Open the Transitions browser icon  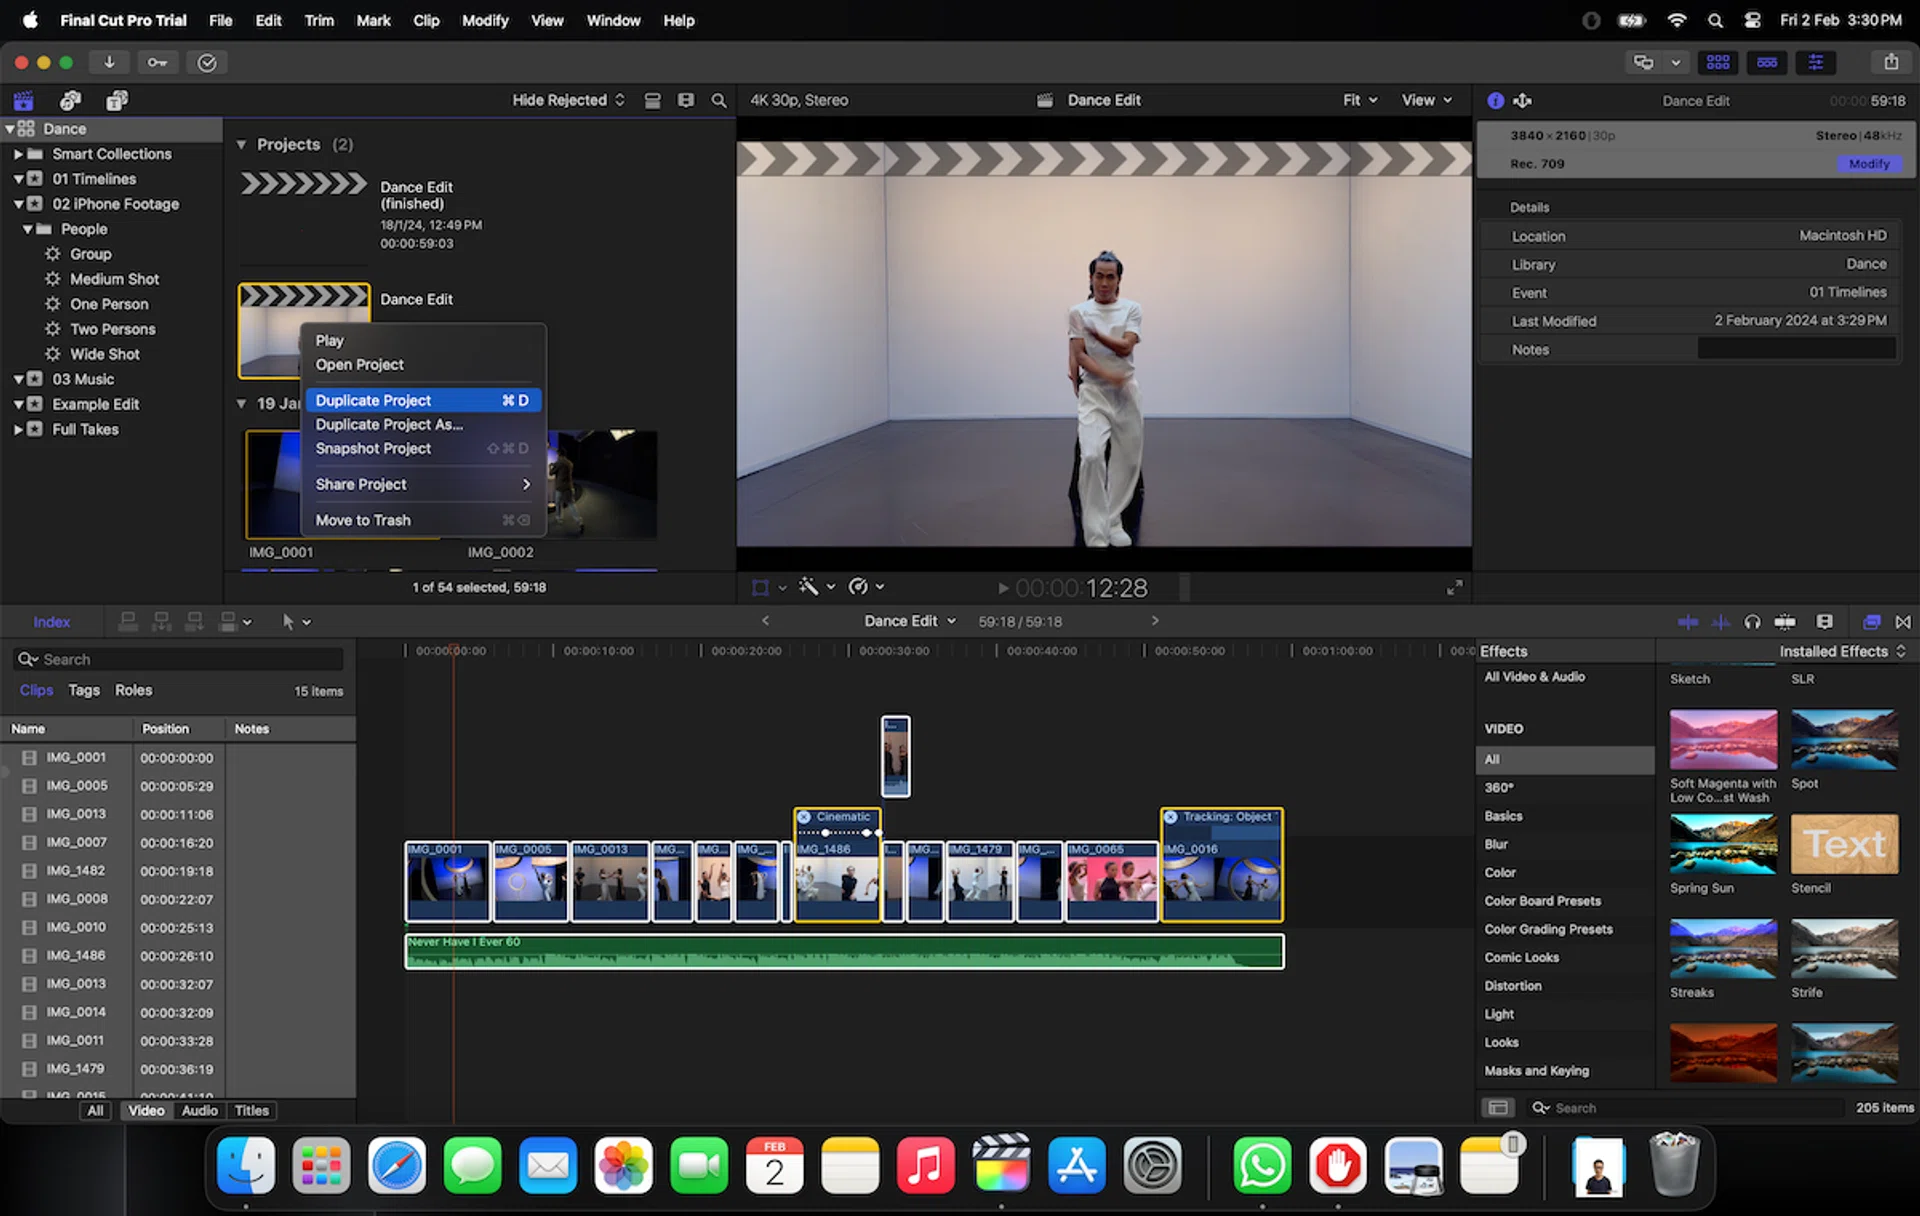(x=1903, y=621)
